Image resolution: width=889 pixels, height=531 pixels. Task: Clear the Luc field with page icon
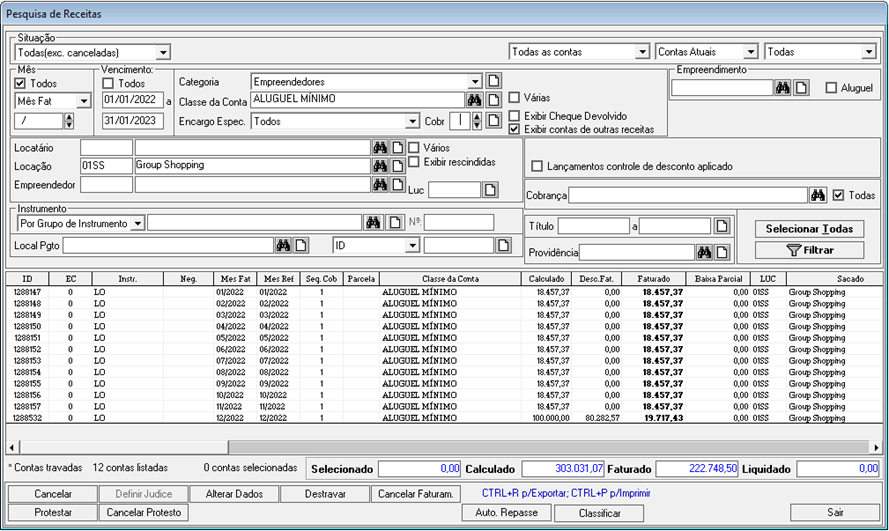[490, 190]
